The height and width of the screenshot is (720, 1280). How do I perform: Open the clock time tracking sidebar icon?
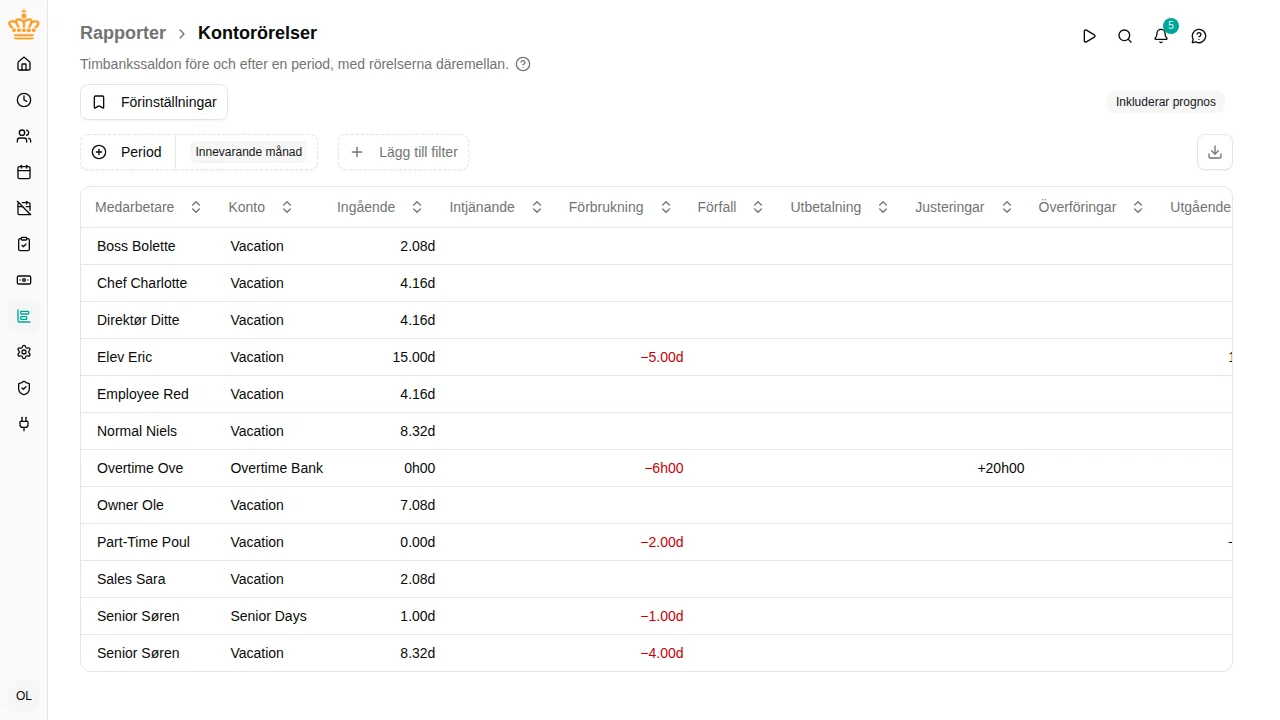click(x=24, y=100)
